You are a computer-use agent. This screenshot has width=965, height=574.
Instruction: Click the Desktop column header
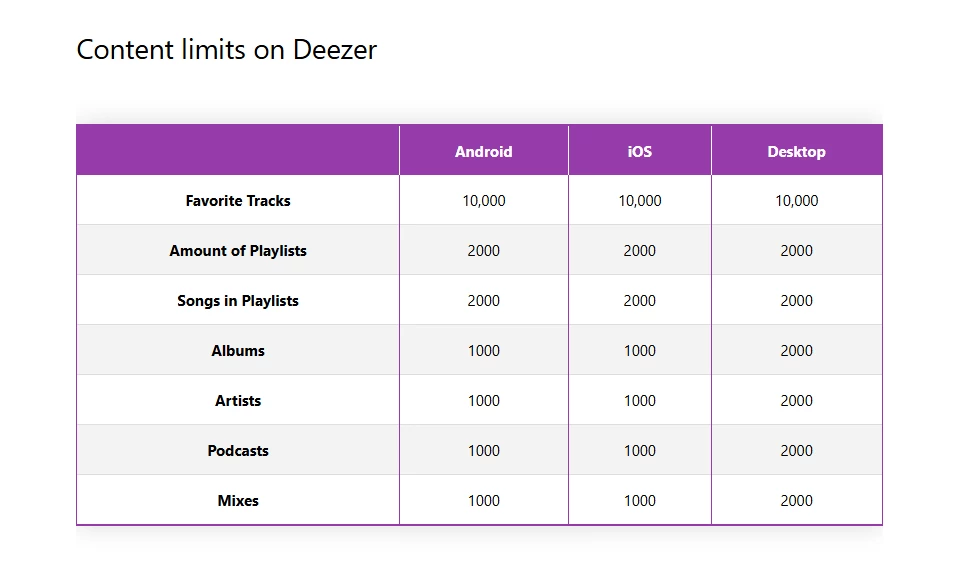coord(796,152)
